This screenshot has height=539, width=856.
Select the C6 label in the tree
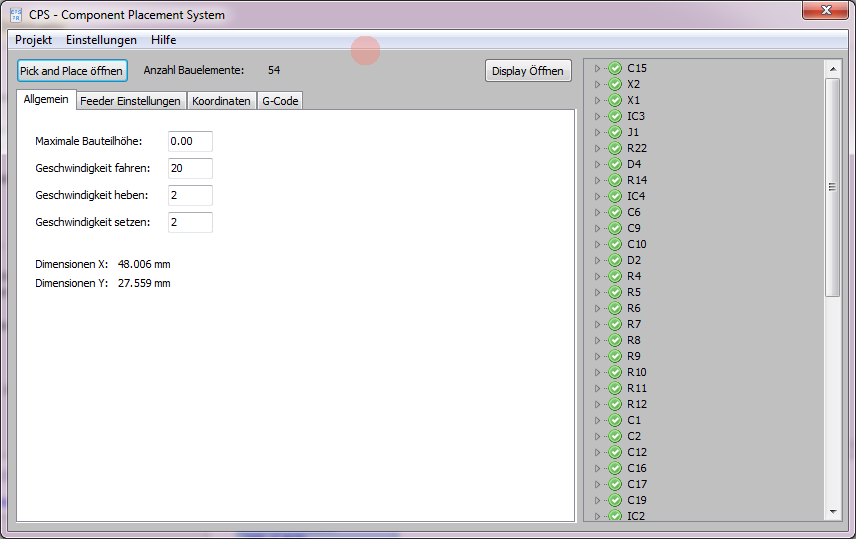click(x=633, y=212)
